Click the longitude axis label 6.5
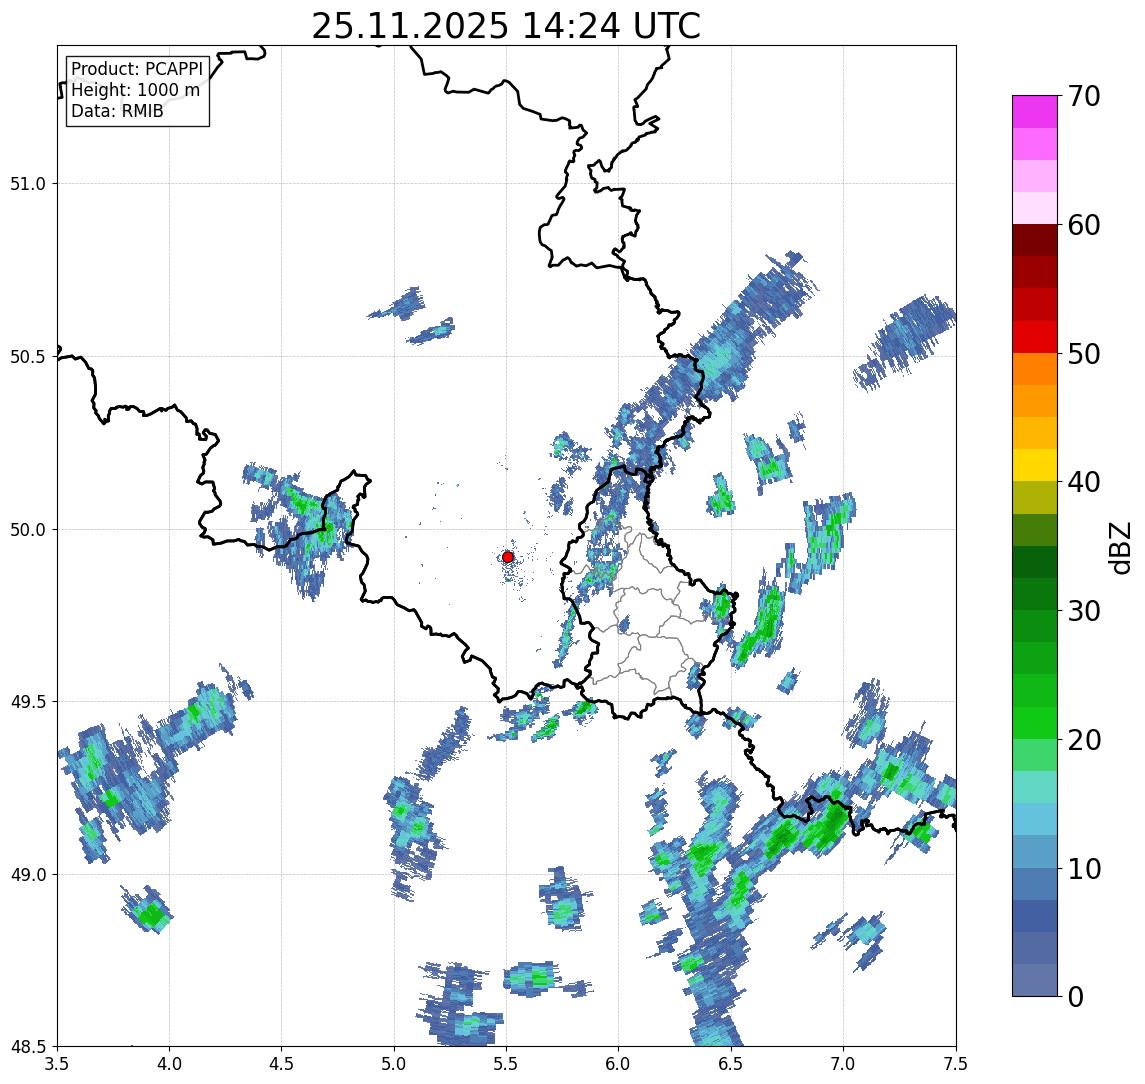 732,1063
